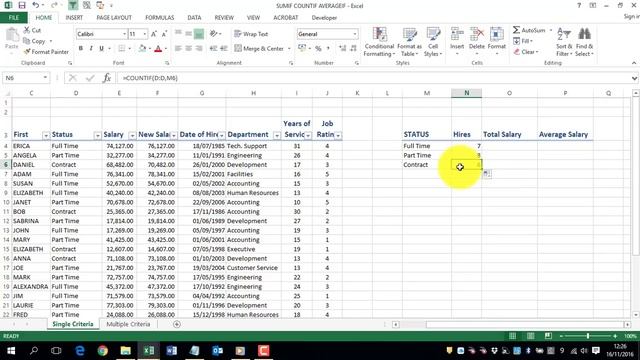Activate the Format Painter brush
This screenshot has width=640, height=360.
click(46, 52)
